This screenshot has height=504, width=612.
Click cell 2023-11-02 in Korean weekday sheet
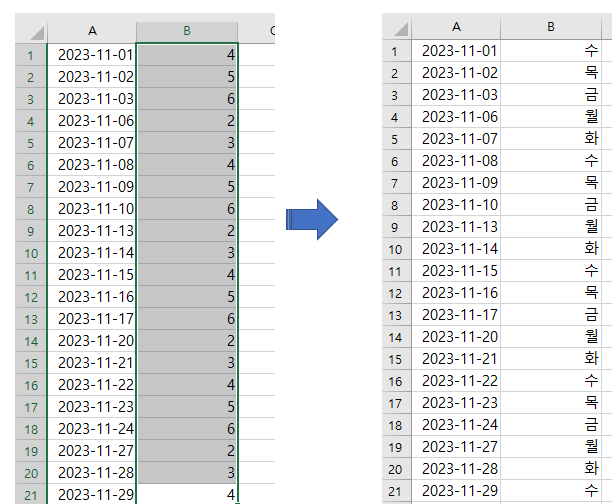pos(456,73)
